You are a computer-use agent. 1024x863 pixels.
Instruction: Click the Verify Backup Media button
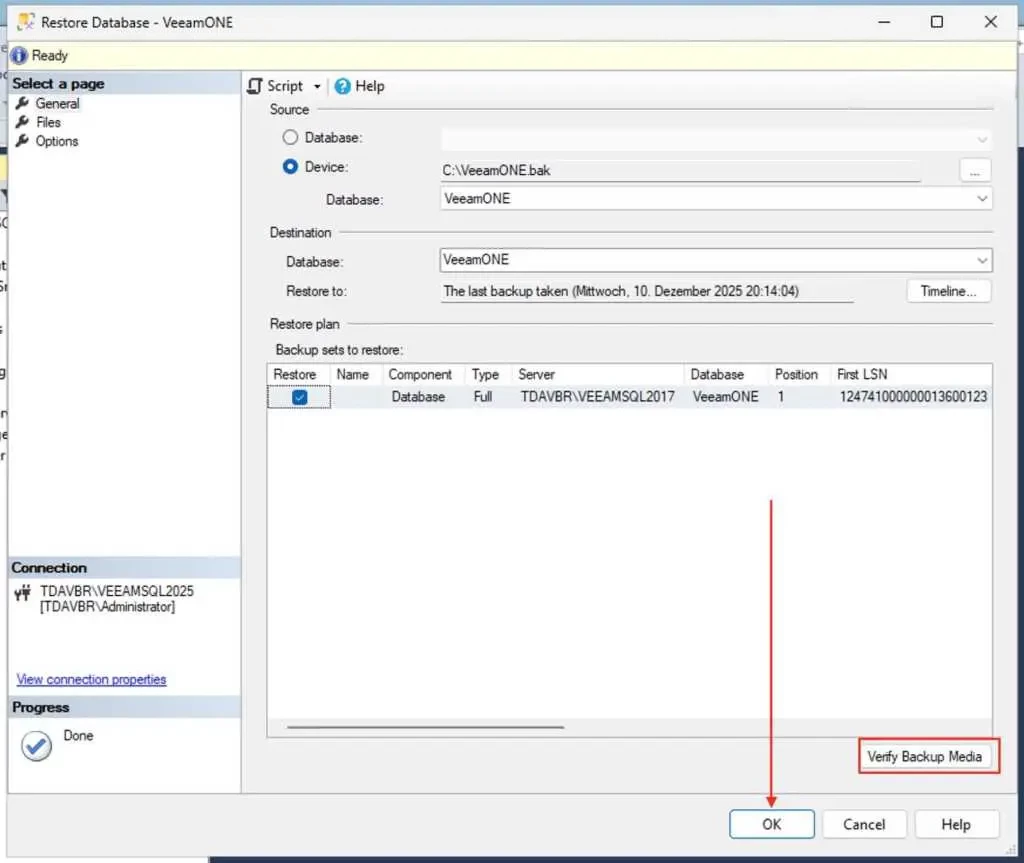click(924, 757)
